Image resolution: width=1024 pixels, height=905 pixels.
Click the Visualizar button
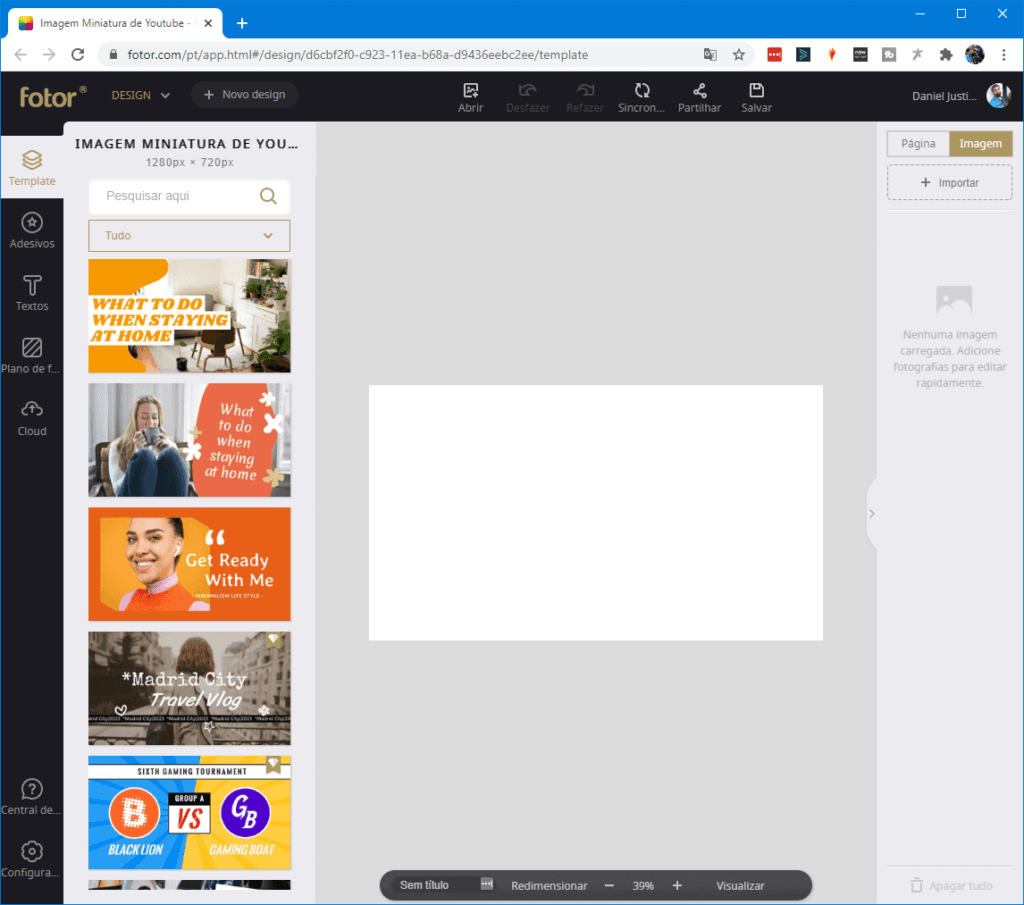point(740,885)
